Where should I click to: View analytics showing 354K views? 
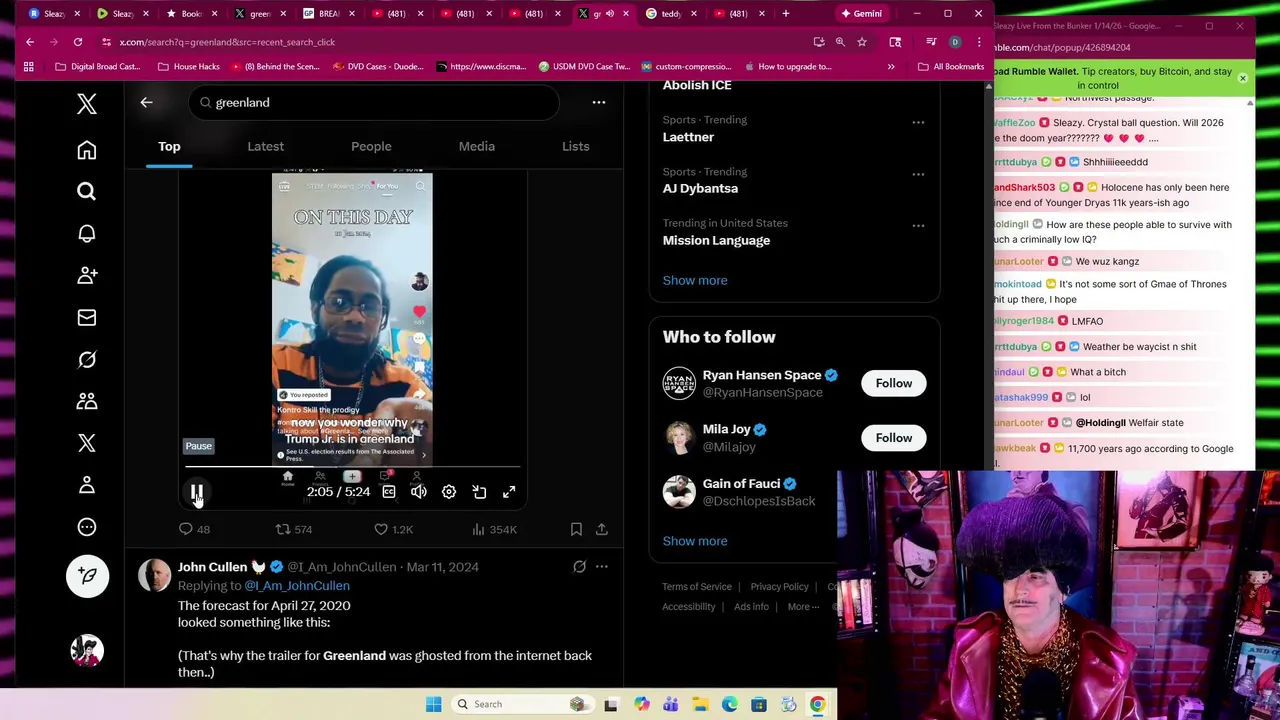pos(494,529)
